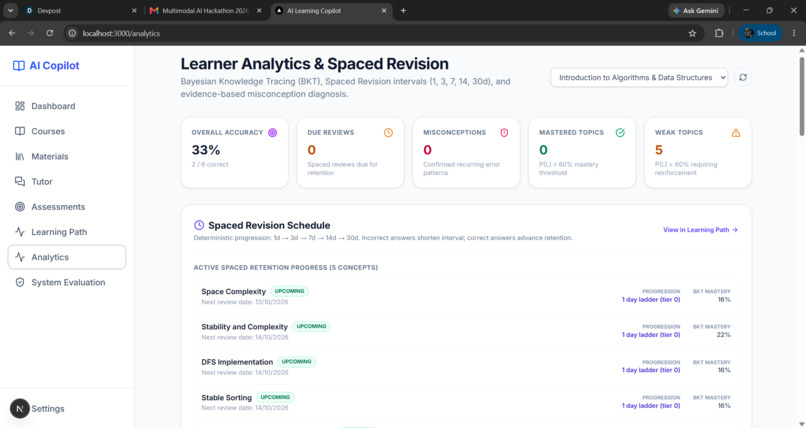Click the page vertical scrollbar thumb
Screen dimensions: 806x428
tap(801, 95)
